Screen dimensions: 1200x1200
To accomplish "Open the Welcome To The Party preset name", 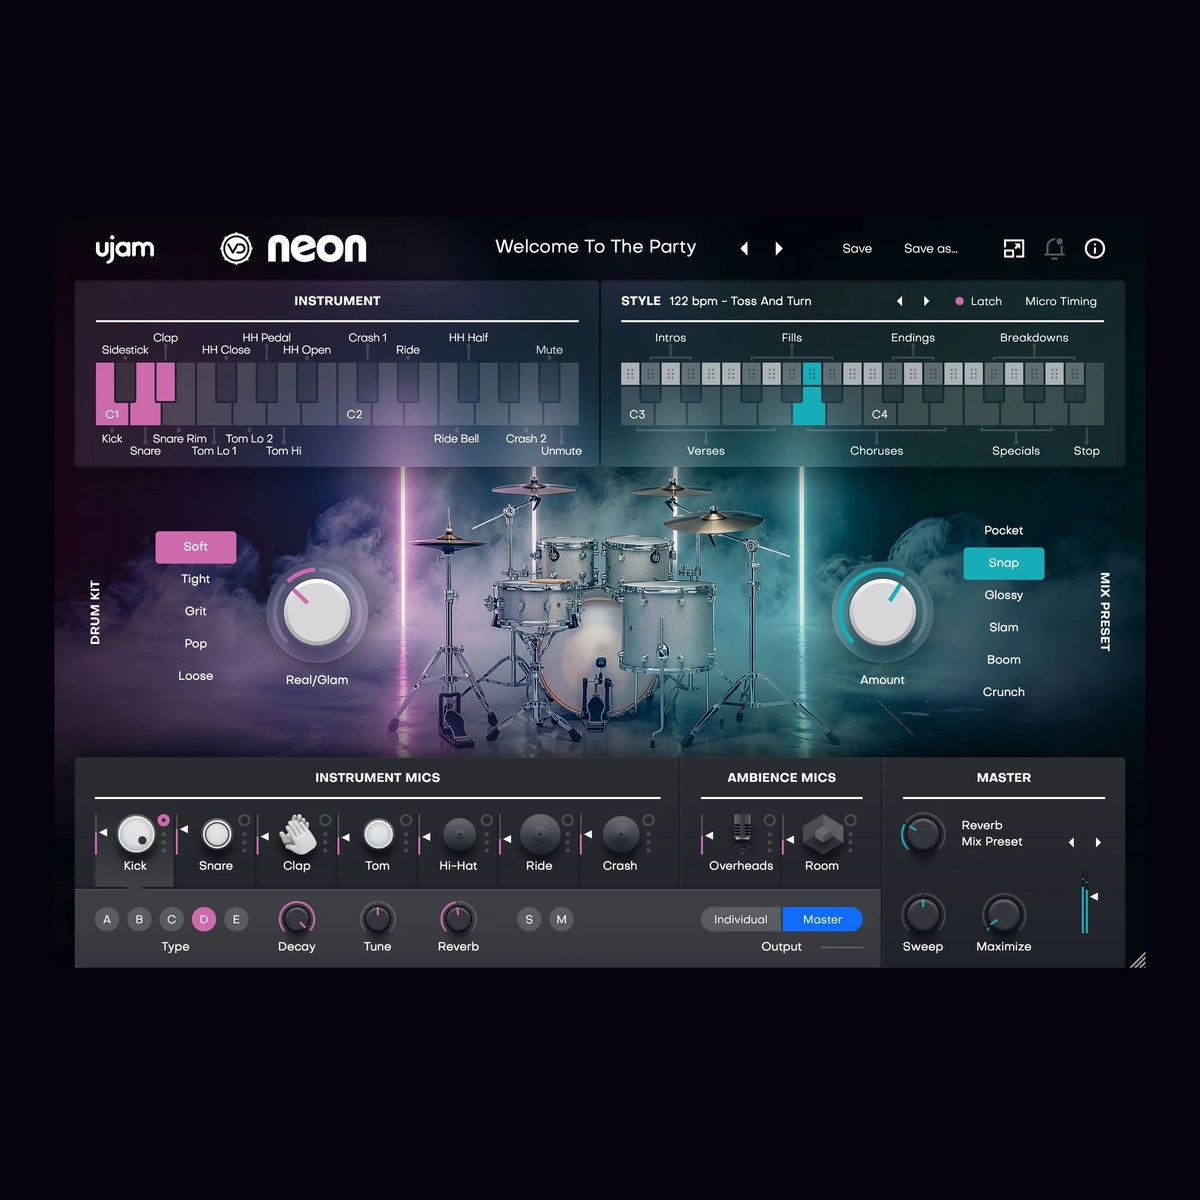I will pyautogui.click(x=596, y=247).
